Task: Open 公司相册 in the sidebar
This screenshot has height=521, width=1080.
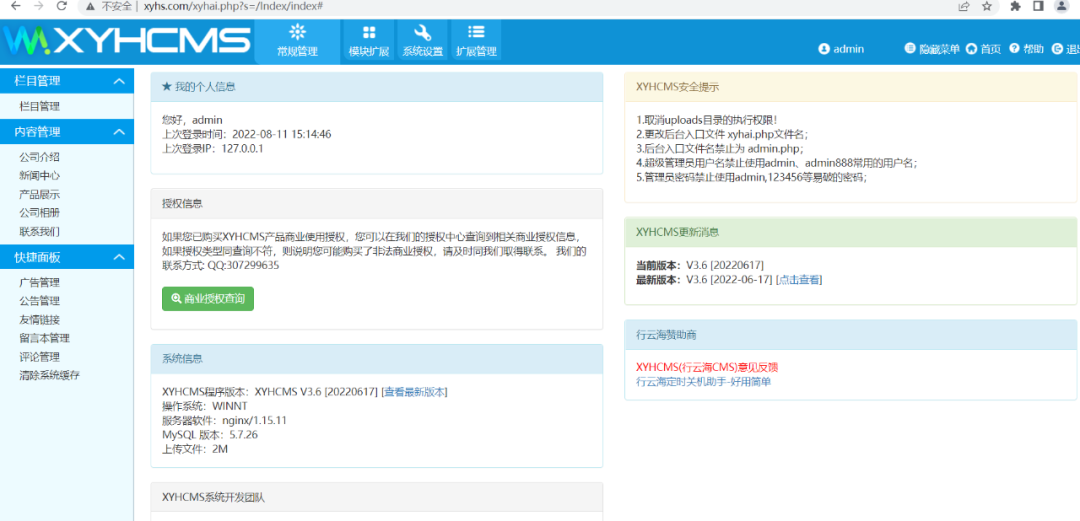Action: pos(39,213)
